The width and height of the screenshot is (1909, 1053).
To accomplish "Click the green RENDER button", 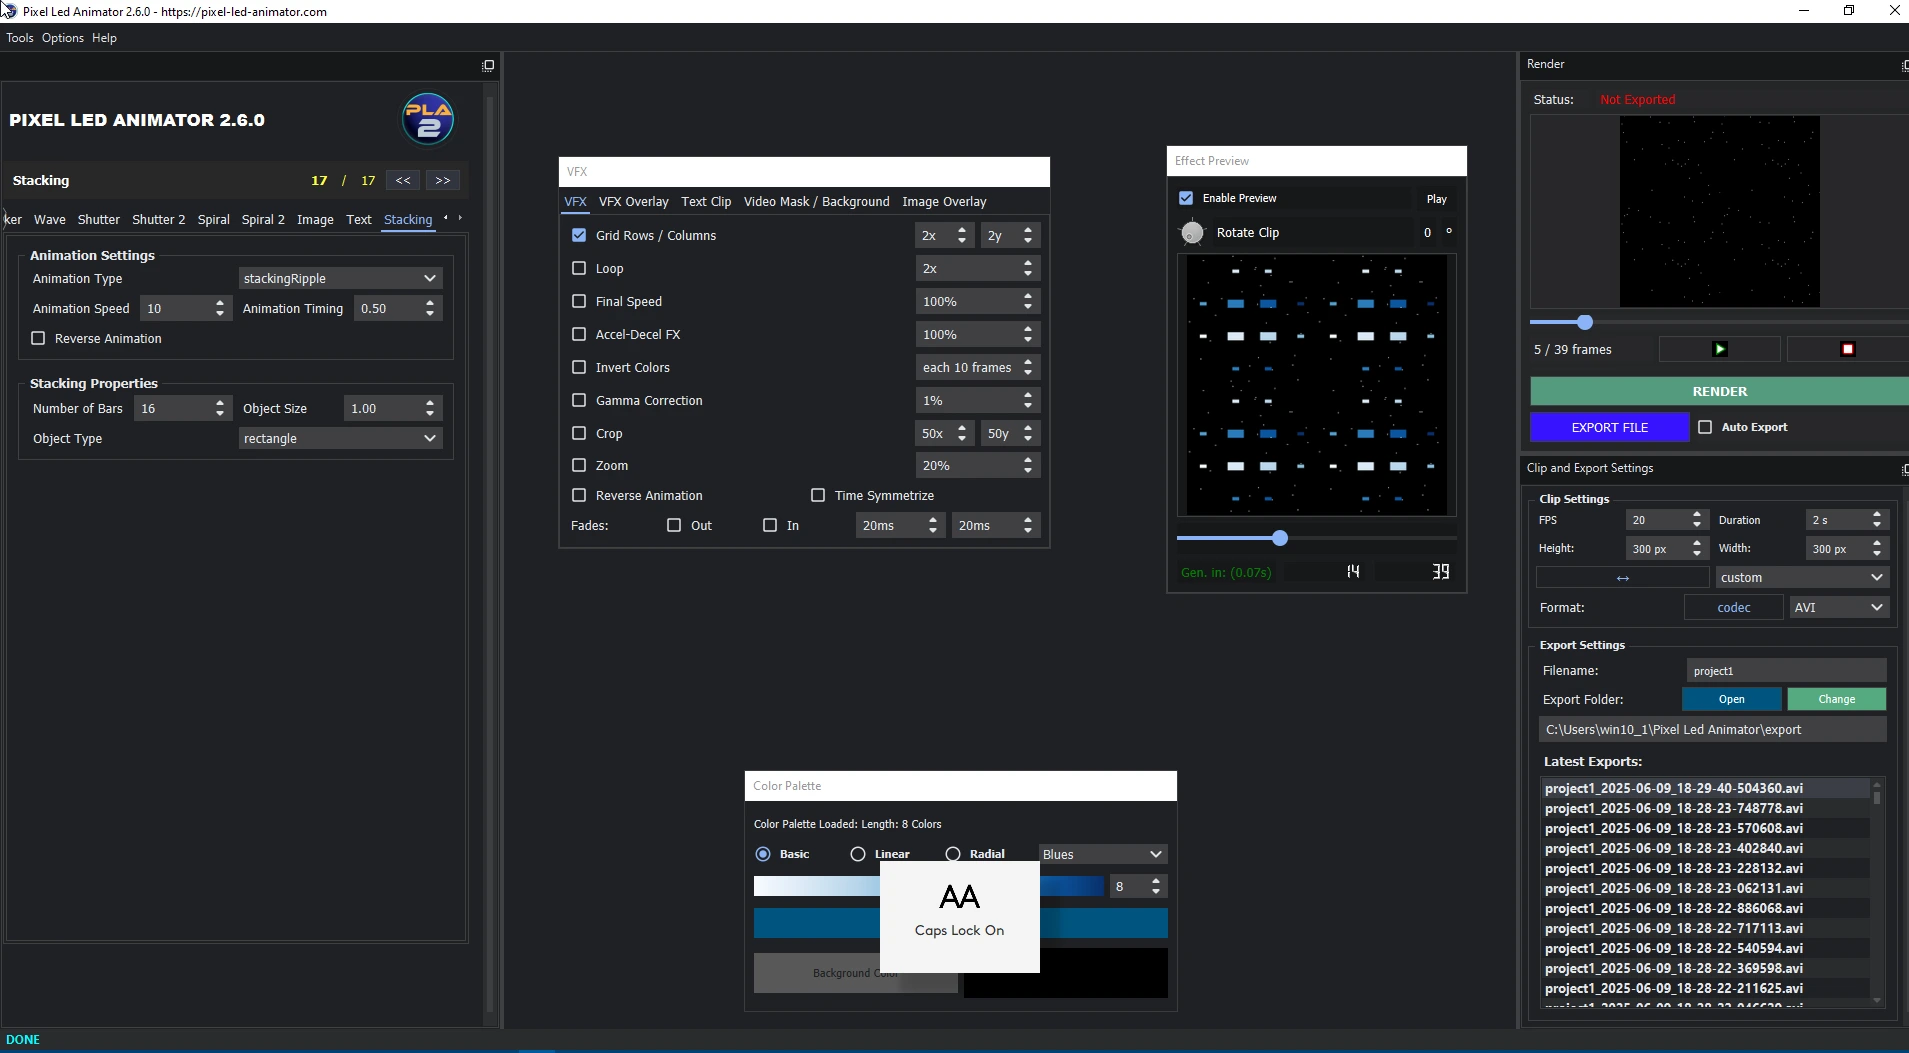I will point(1718,391).
